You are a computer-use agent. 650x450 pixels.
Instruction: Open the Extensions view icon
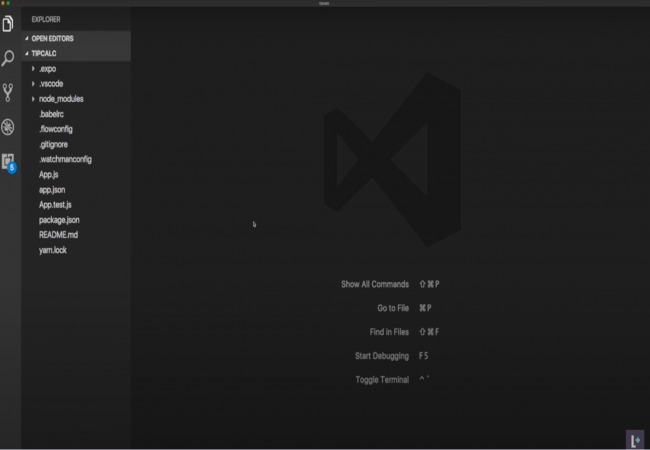8,162
